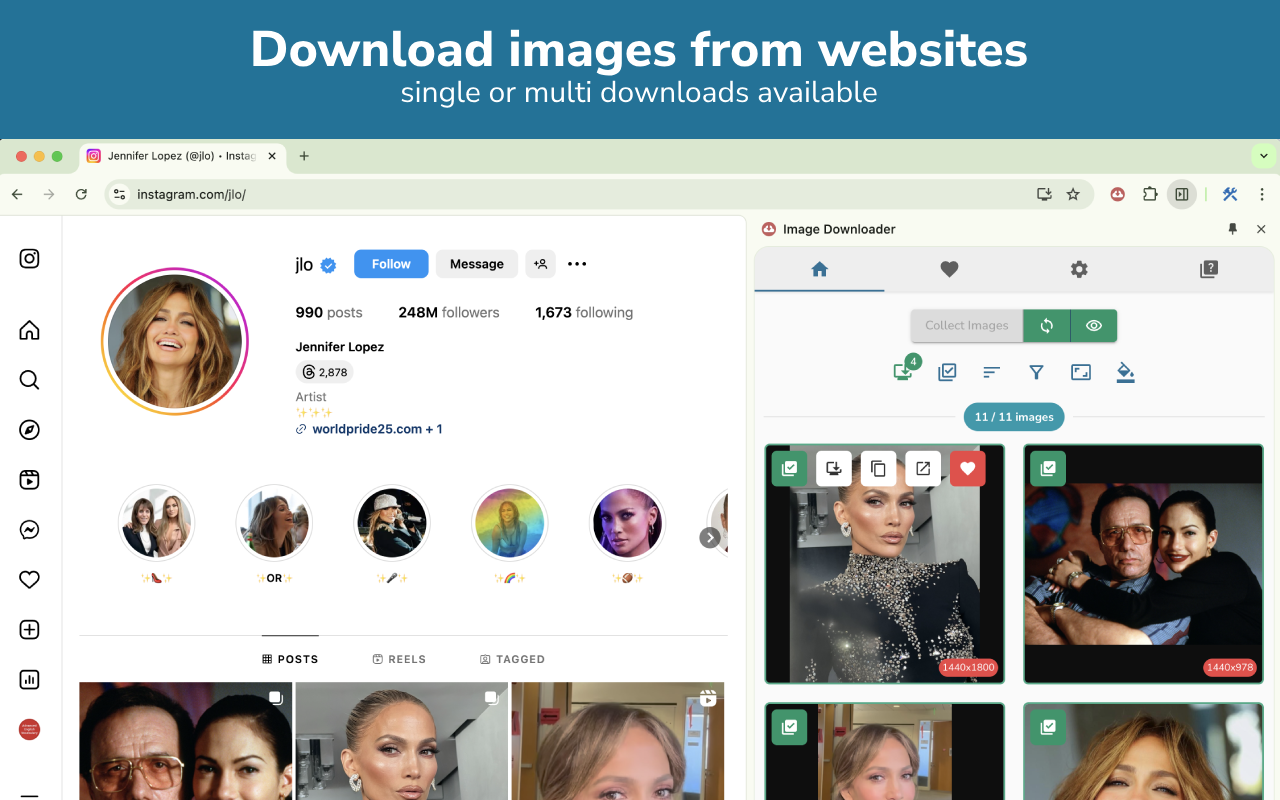Click the Follow button on jlo's profile

click(390, 263)
